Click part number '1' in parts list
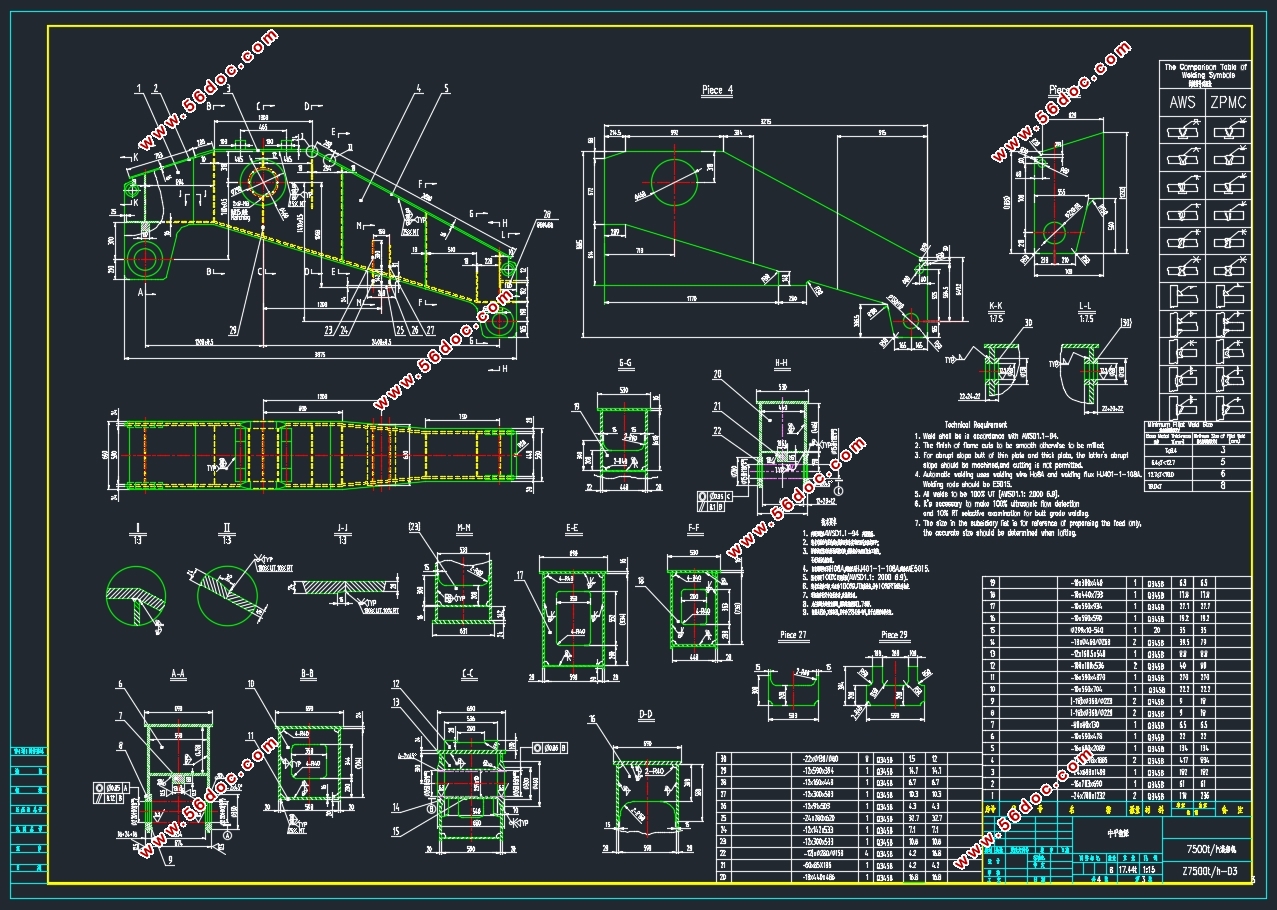Screen dimensions: 1277x910 991,796
